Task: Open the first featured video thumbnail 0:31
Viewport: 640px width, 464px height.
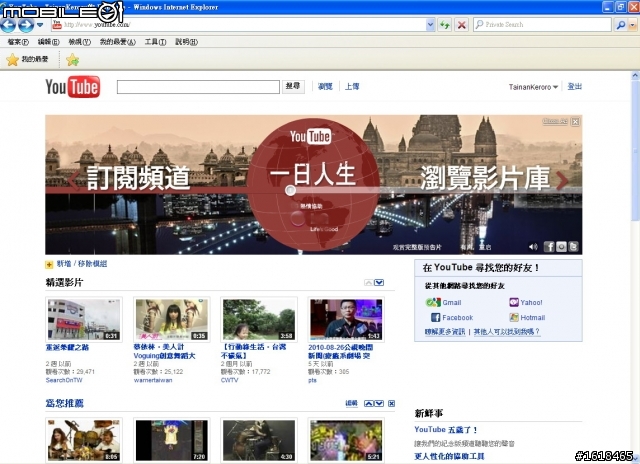Action: (84, 319)
